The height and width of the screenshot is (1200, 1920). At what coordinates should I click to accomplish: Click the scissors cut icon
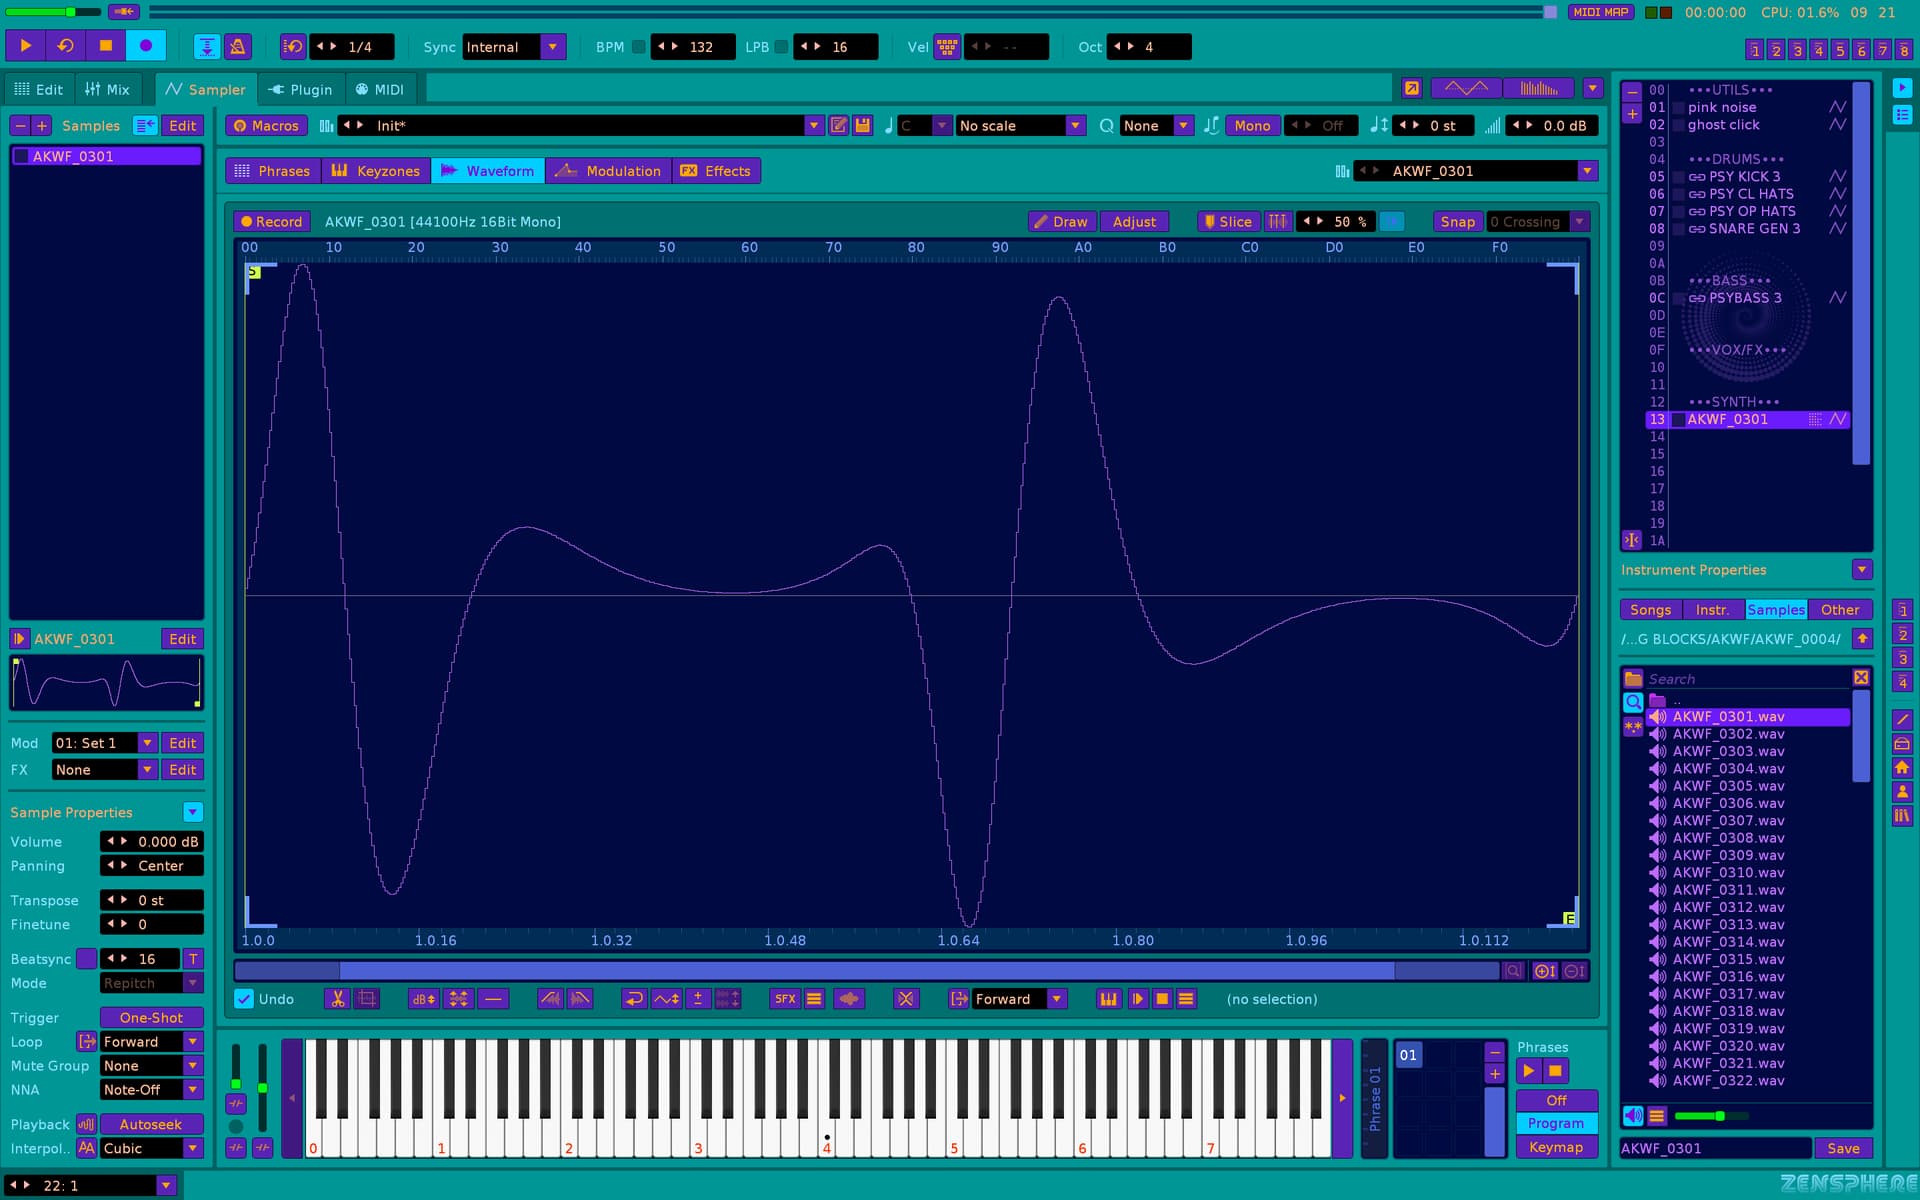click(338, 999)
